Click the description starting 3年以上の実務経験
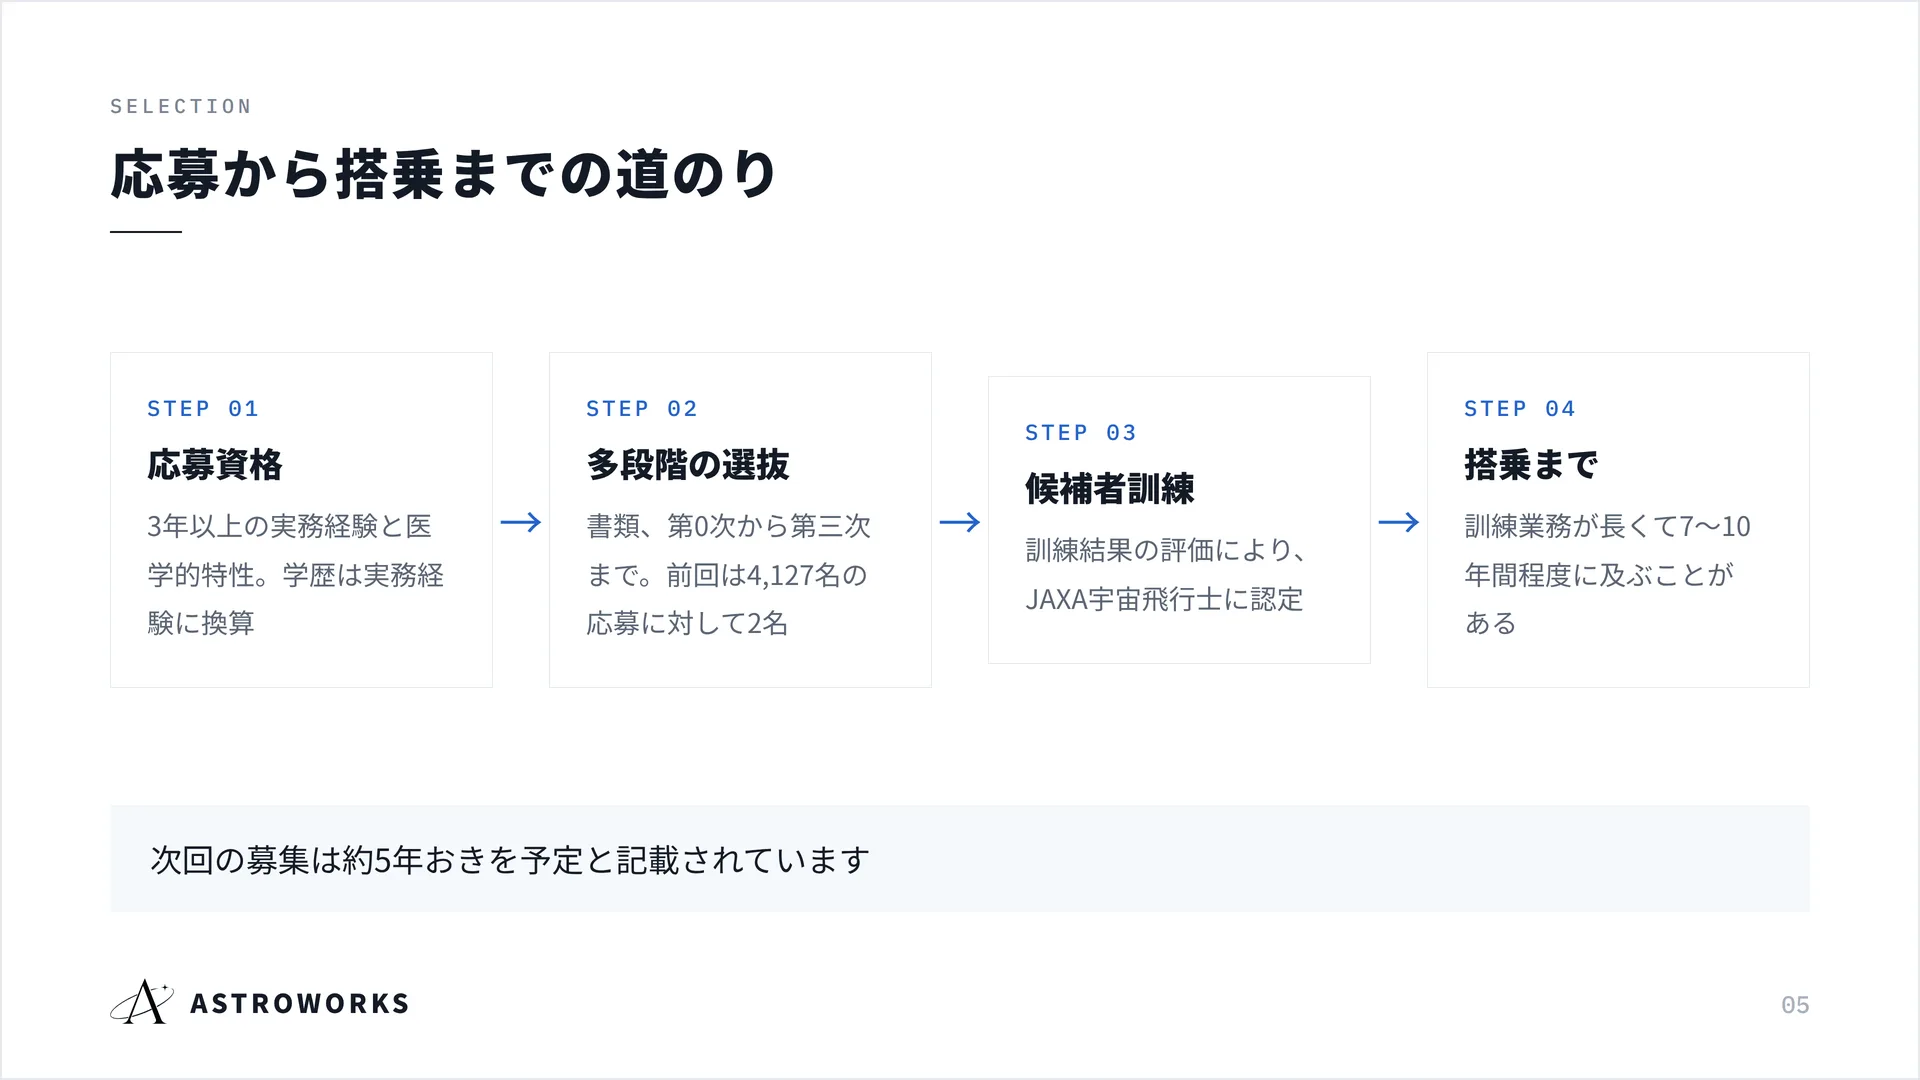Viewport: 1920px width, 1080px height. coord(296,575)
